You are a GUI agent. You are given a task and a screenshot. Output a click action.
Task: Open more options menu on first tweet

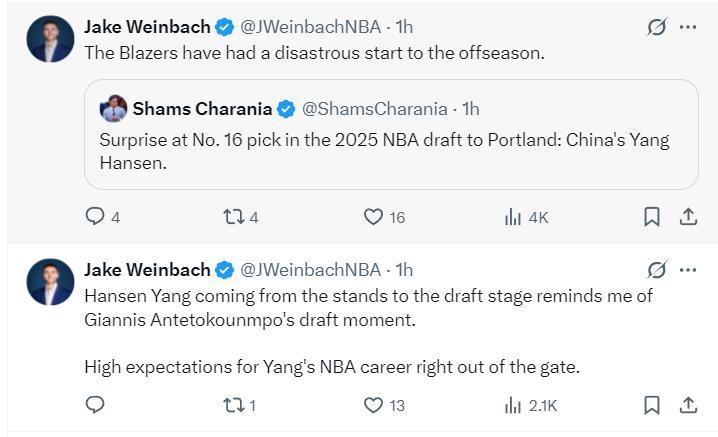click(x=688, y=27)
